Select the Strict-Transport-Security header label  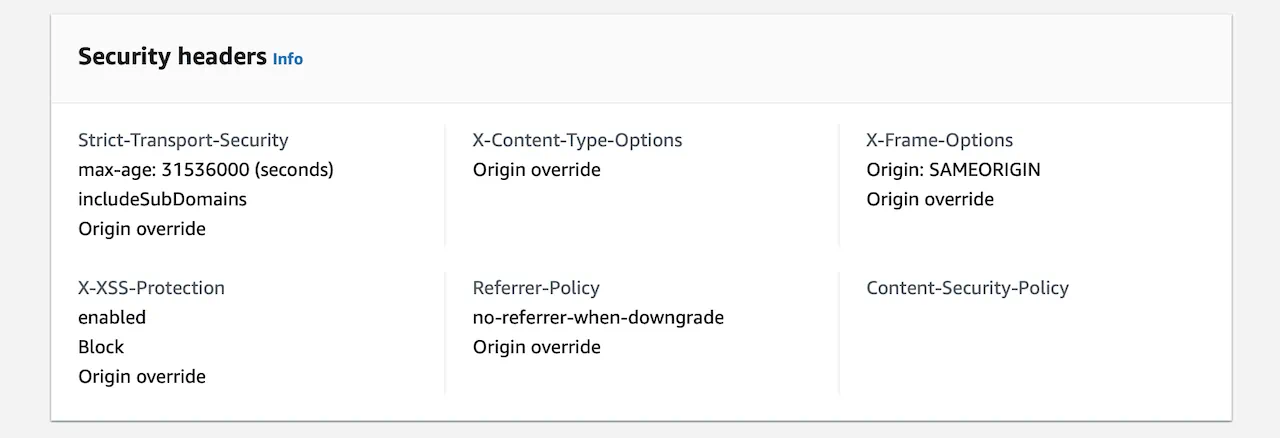click(x=183, y=140)
